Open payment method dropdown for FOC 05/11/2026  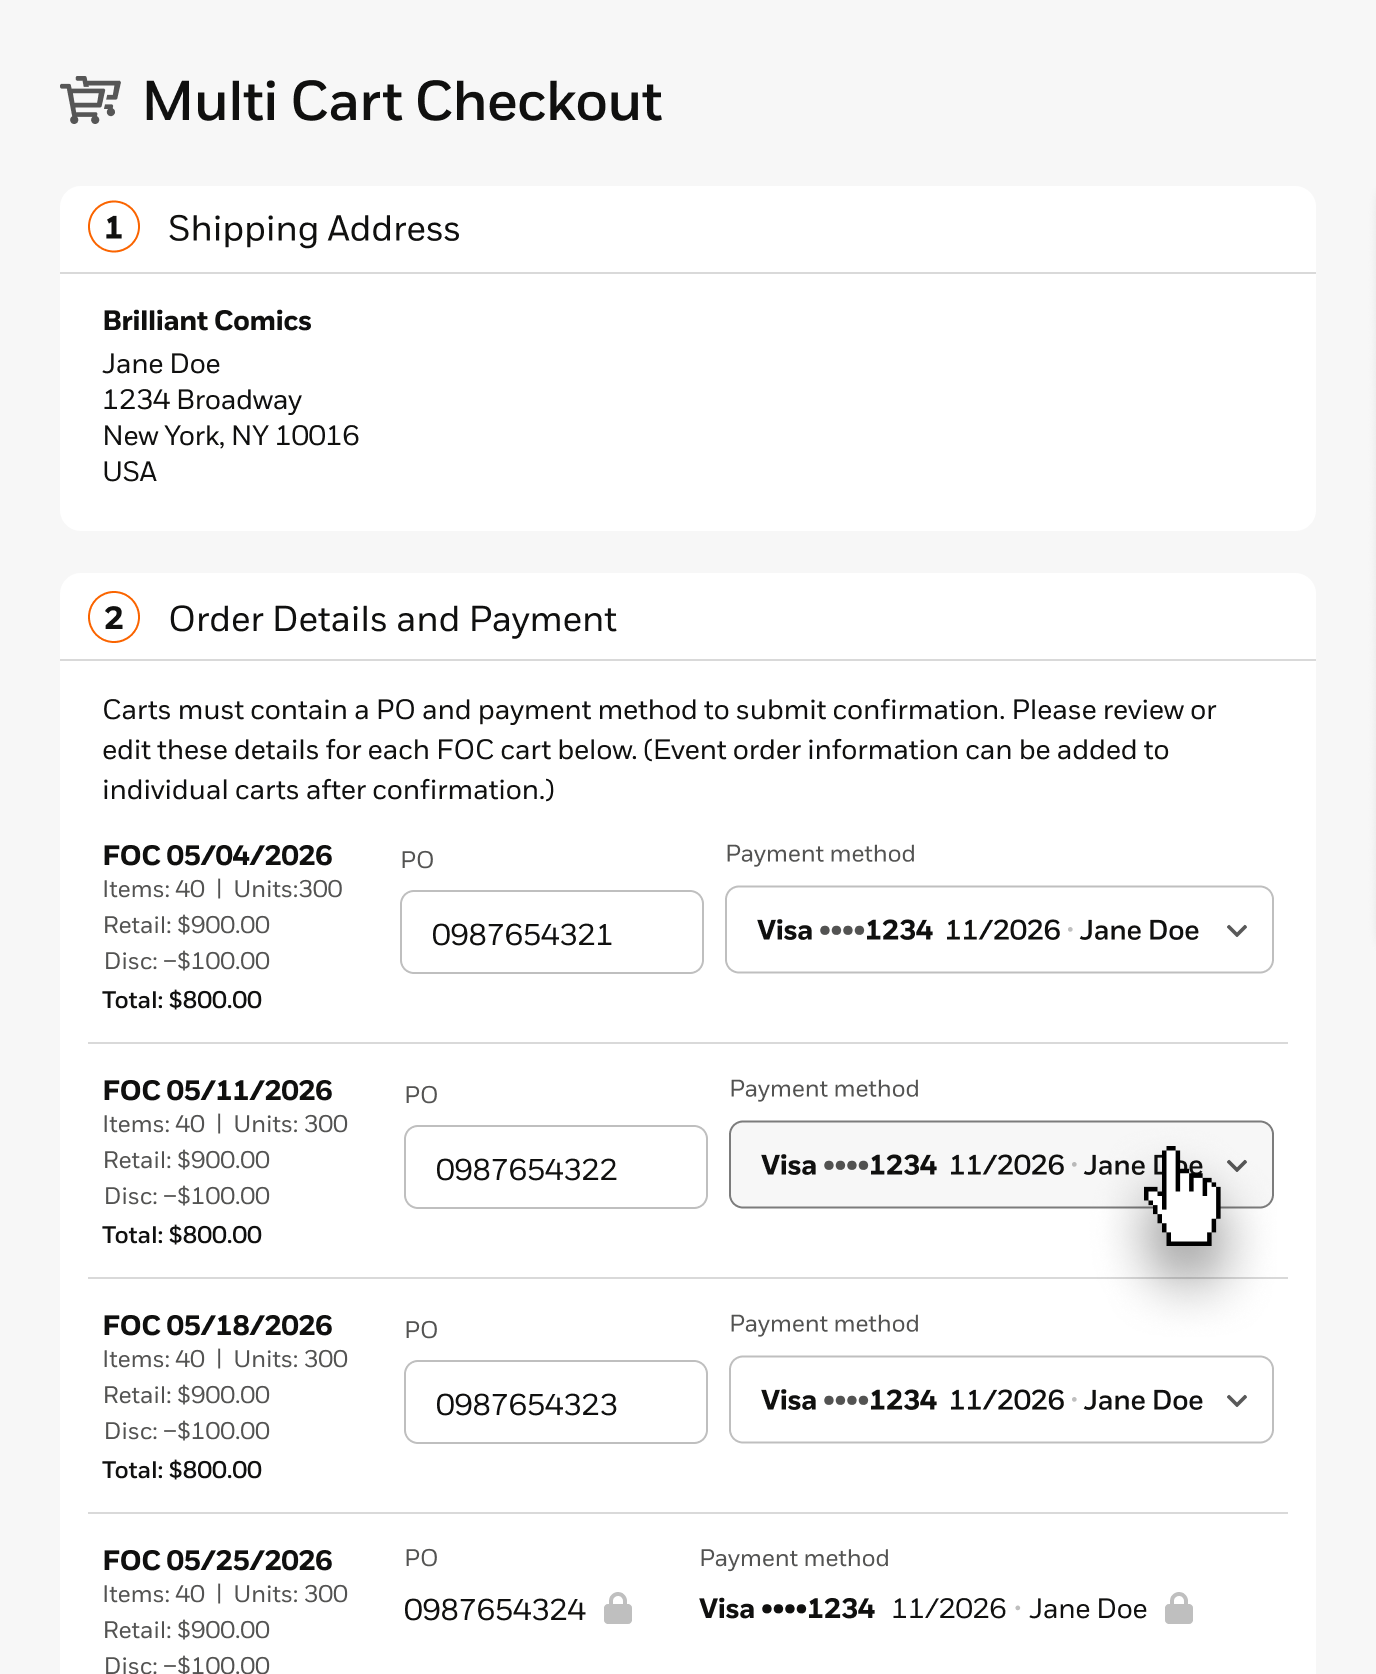[x=1000, y=1165]
